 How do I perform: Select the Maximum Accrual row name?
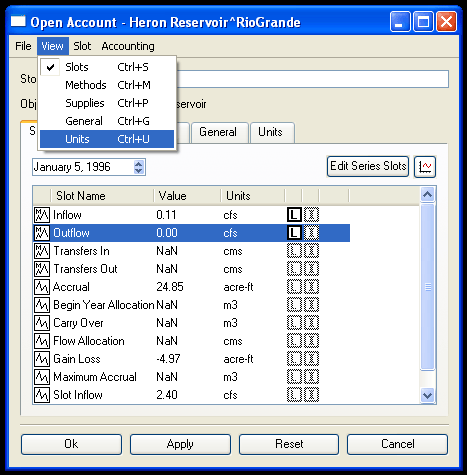95,377
